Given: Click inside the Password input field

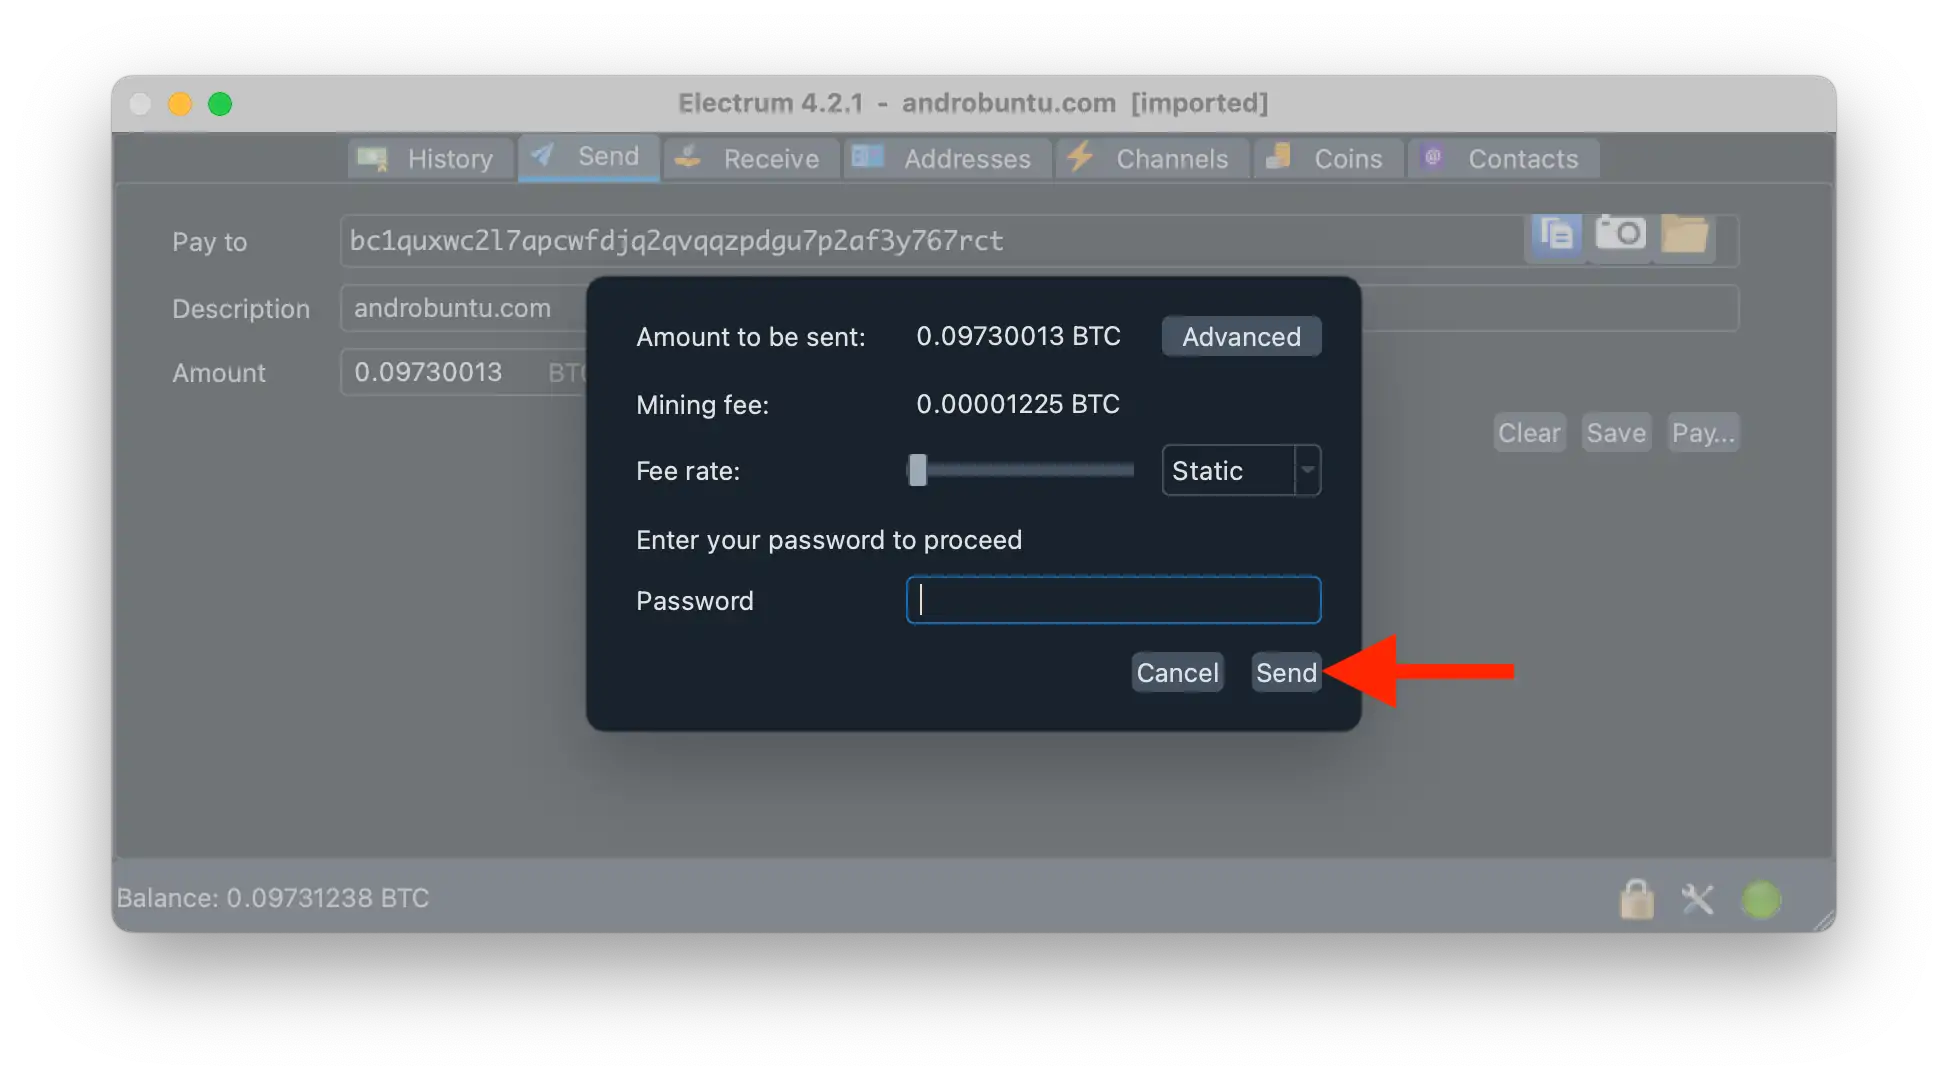Looking at the screenshot, I should [1112, 600].
